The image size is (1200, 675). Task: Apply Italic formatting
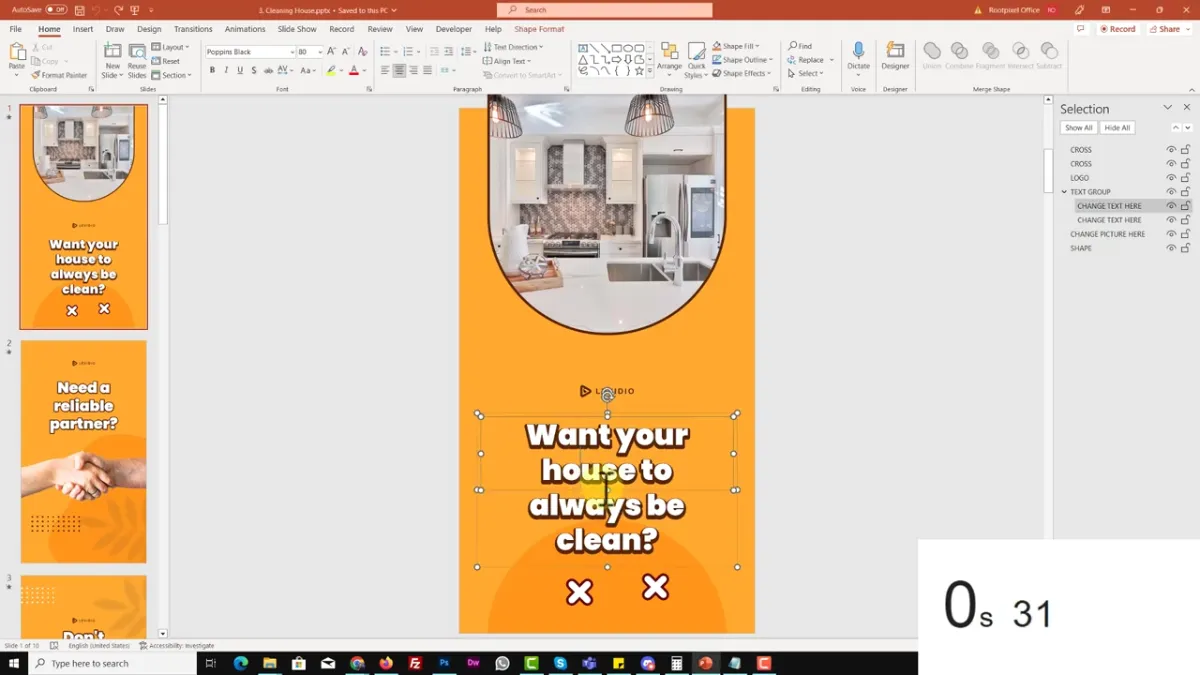[x=226, y=70]
